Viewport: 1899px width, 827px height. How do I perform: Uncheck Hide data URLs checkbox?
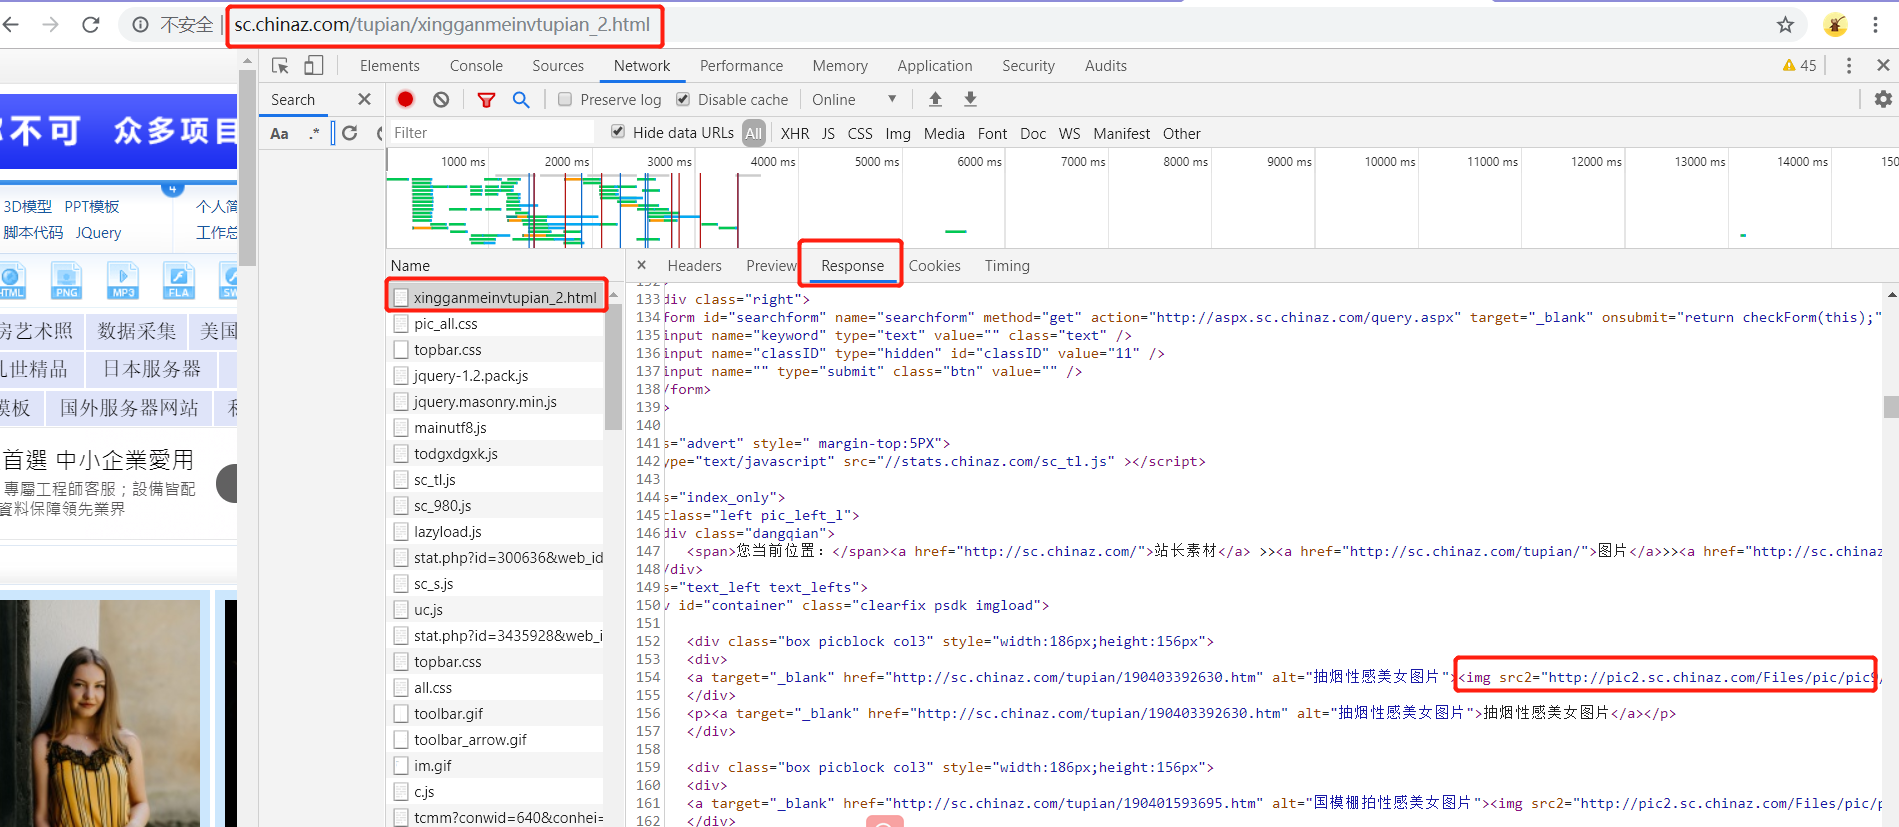(618, 131)
